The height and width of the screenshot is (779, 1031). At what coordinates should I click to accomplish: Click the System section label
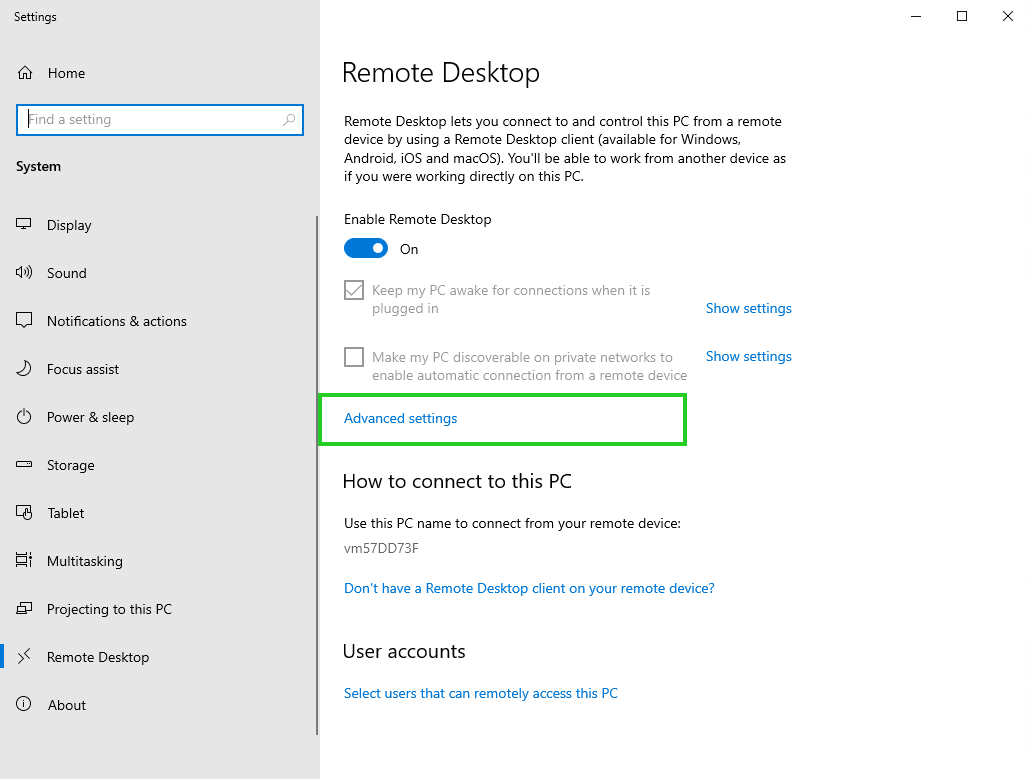click(38, 166)
